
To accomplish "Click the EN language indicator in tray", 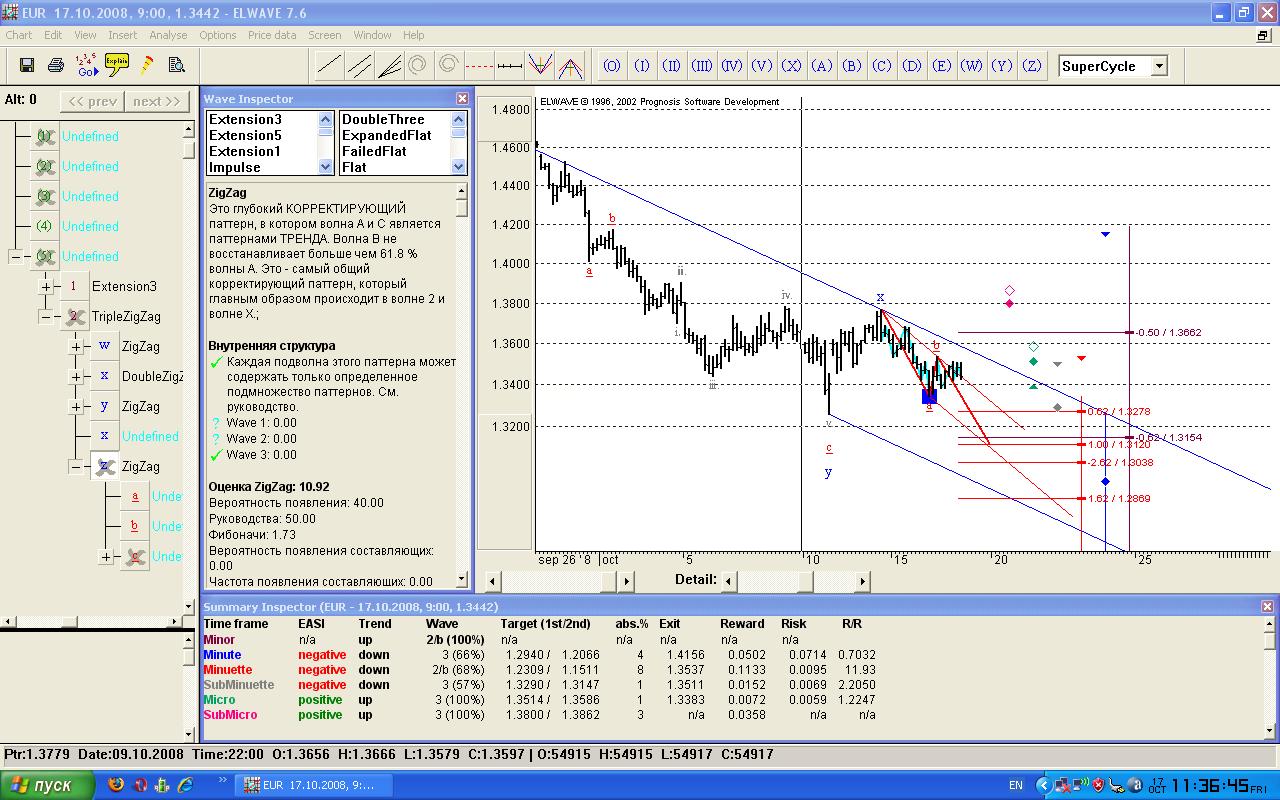I will [x=1015, y=785].
